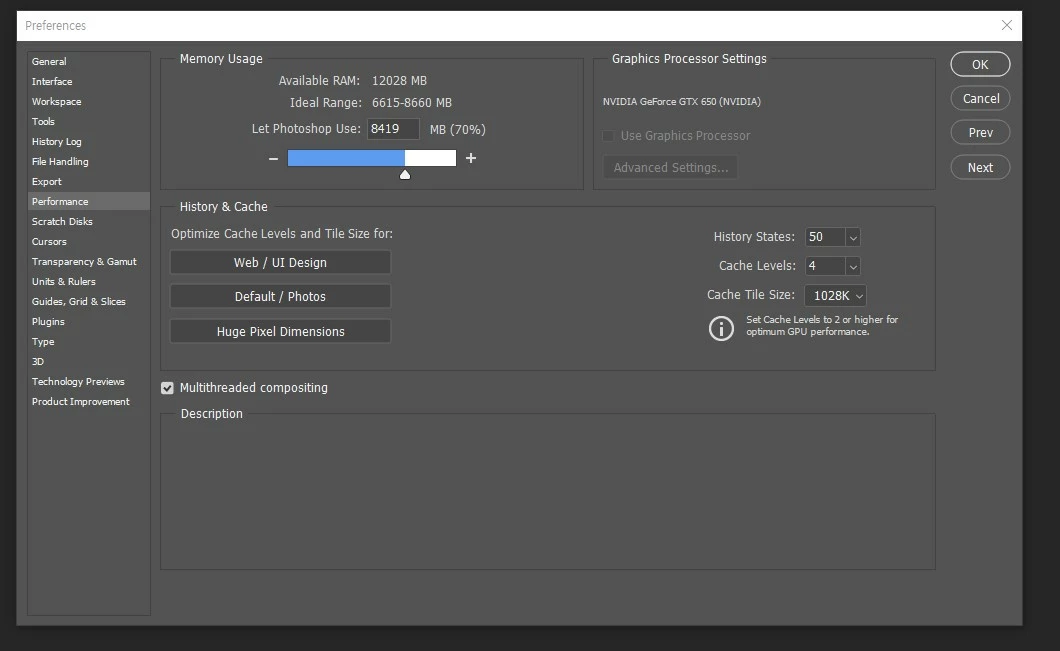Click the Available RAM 12028 MB value
Image resolution: width=1060 pixels, height=651 pixels.
pos(399,80)
